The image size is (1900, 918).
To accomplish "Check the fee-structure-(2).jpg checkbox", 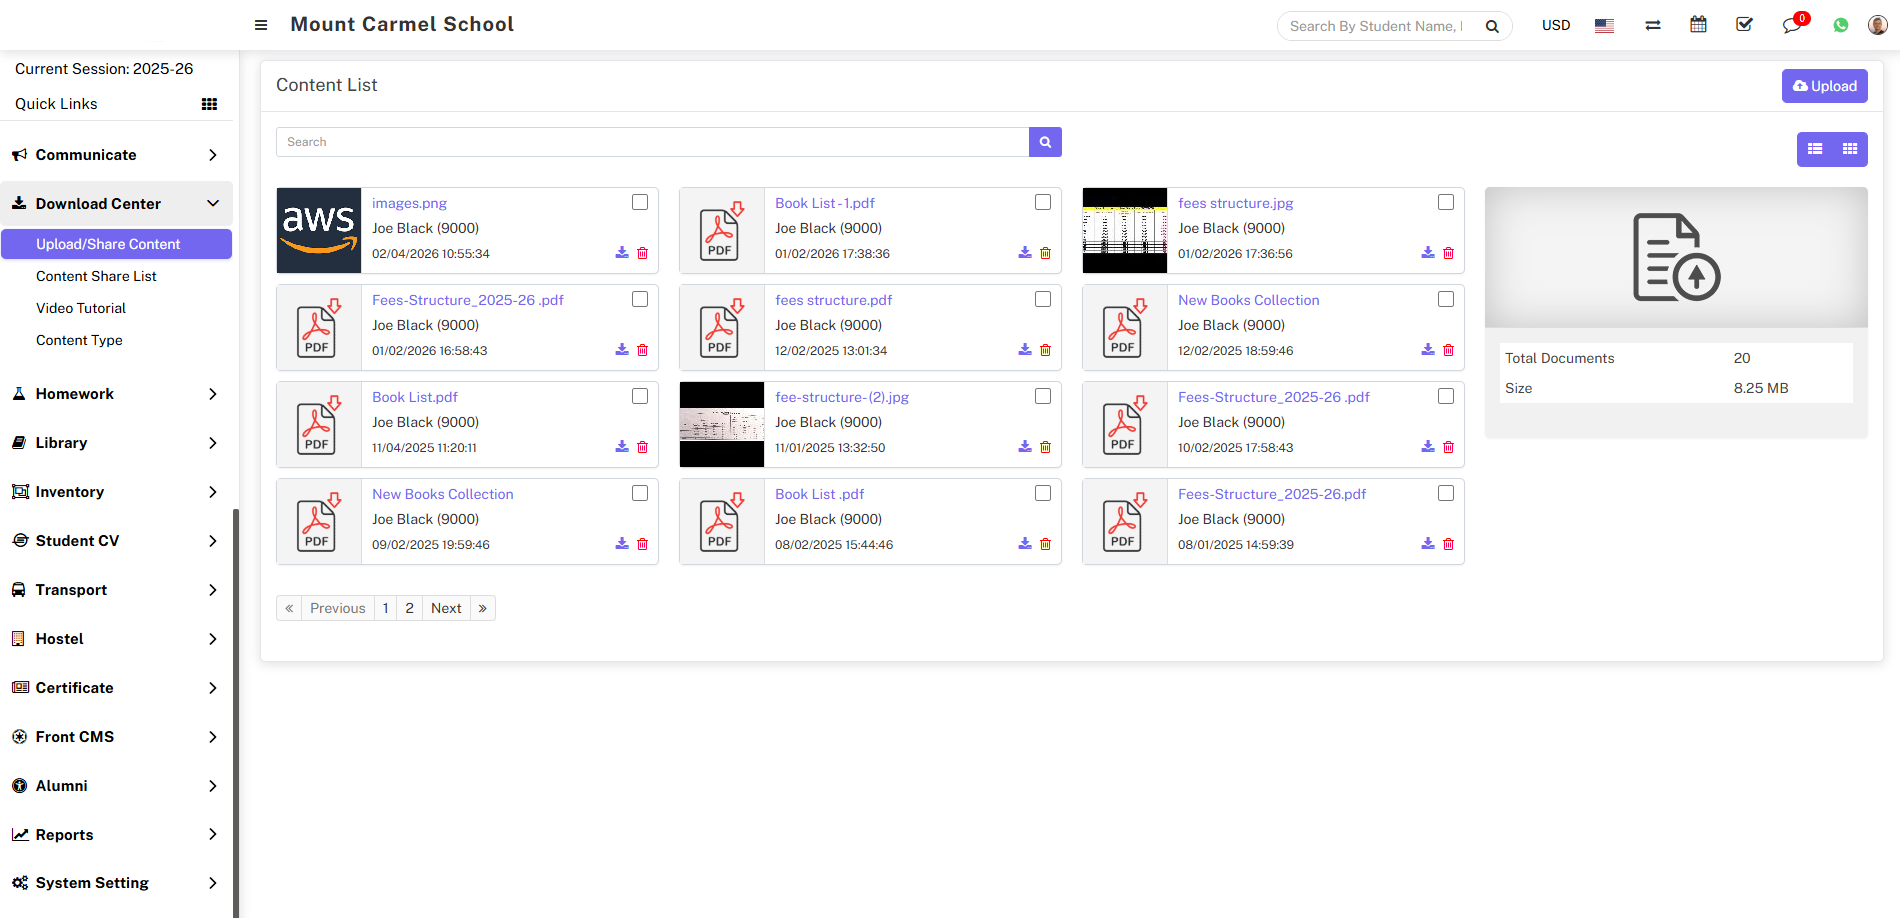I will click(1043, 396).
